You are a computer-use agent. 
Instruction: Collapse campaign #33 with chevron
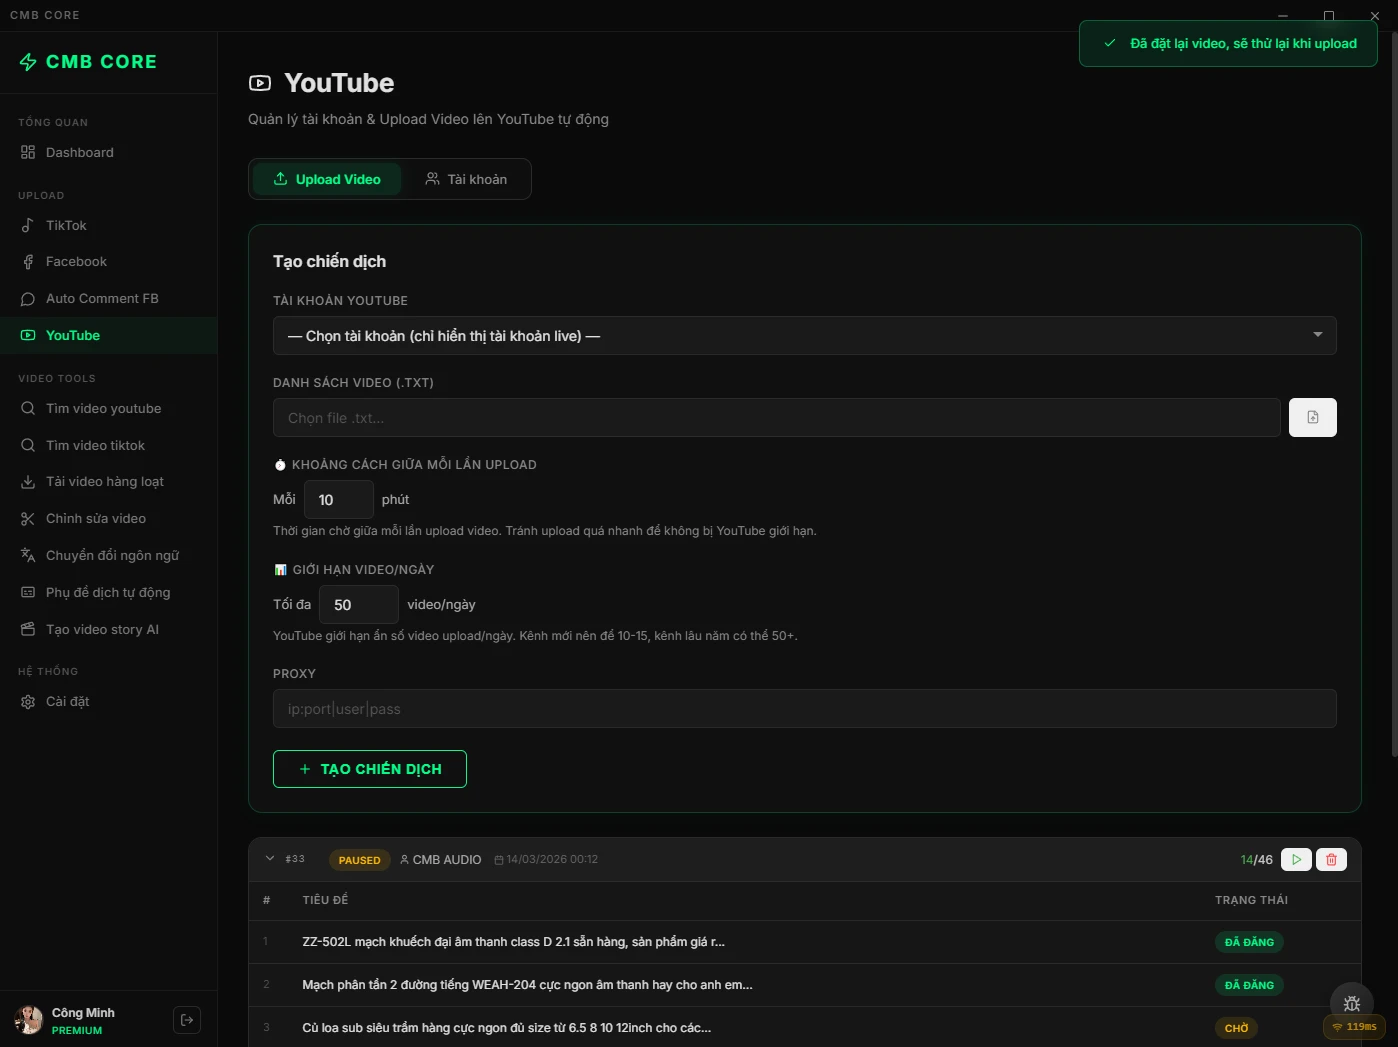coord(270,859)
